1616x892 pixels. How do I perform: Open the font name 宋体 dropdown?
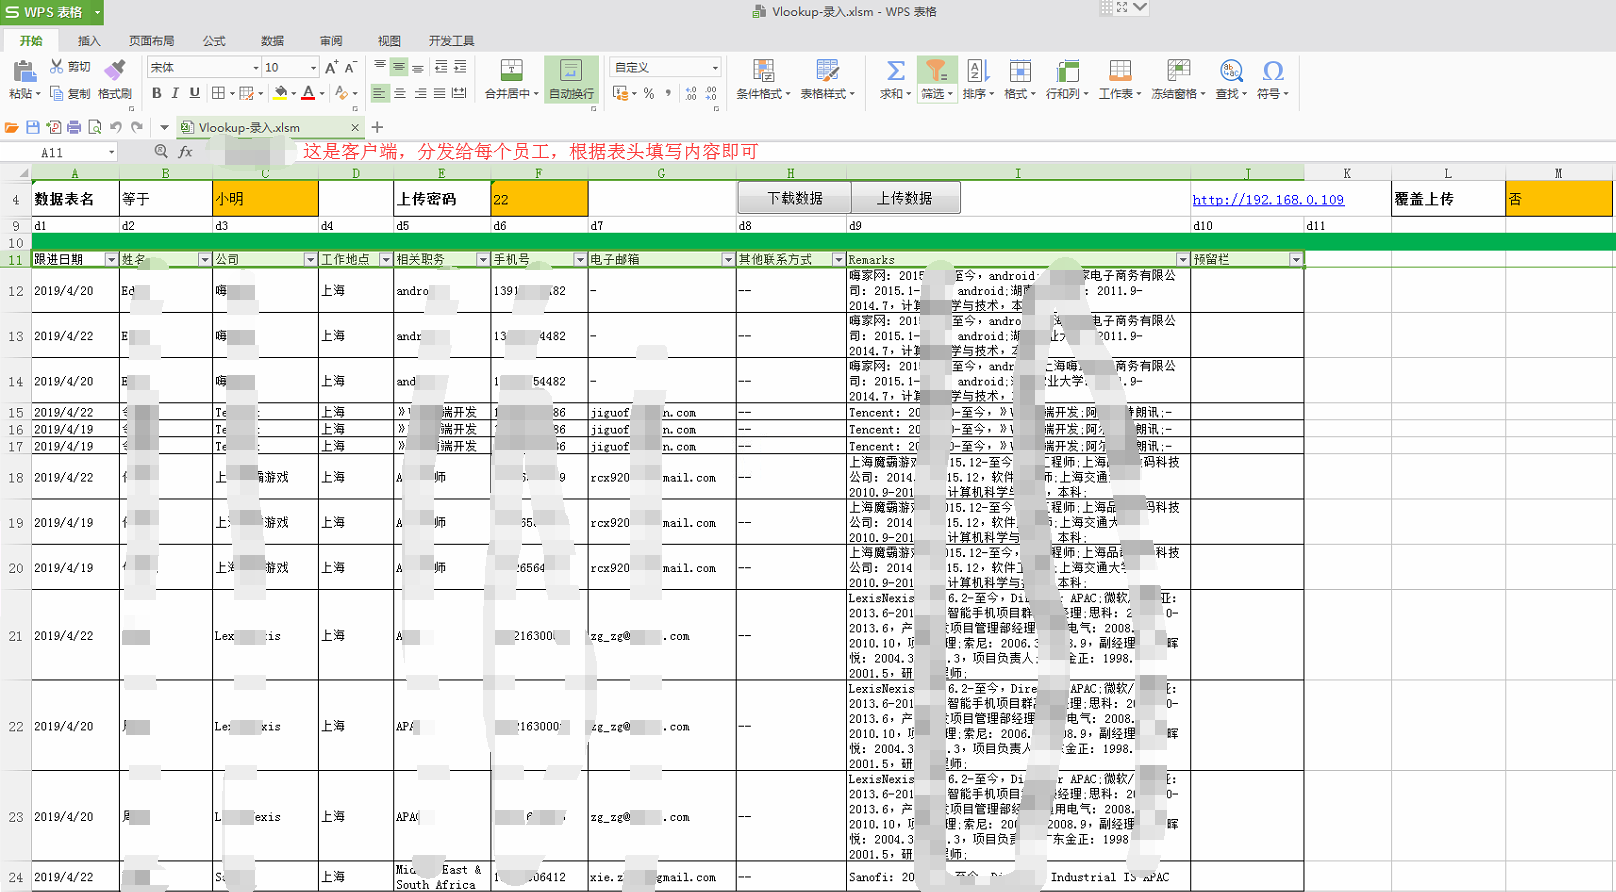255,67
